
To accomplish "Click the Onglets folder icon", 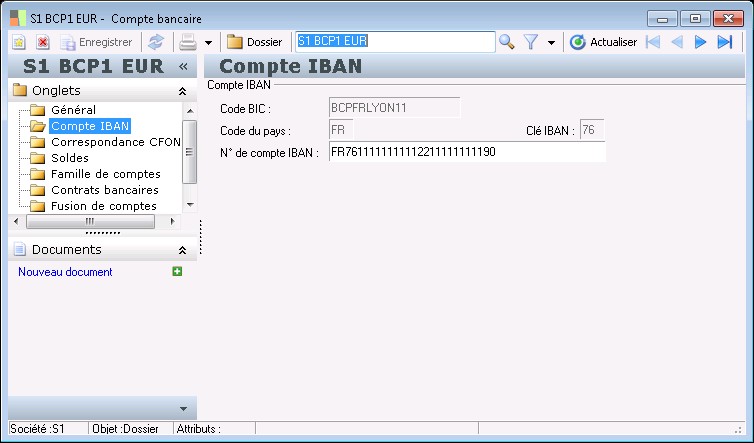I will 20,89.
